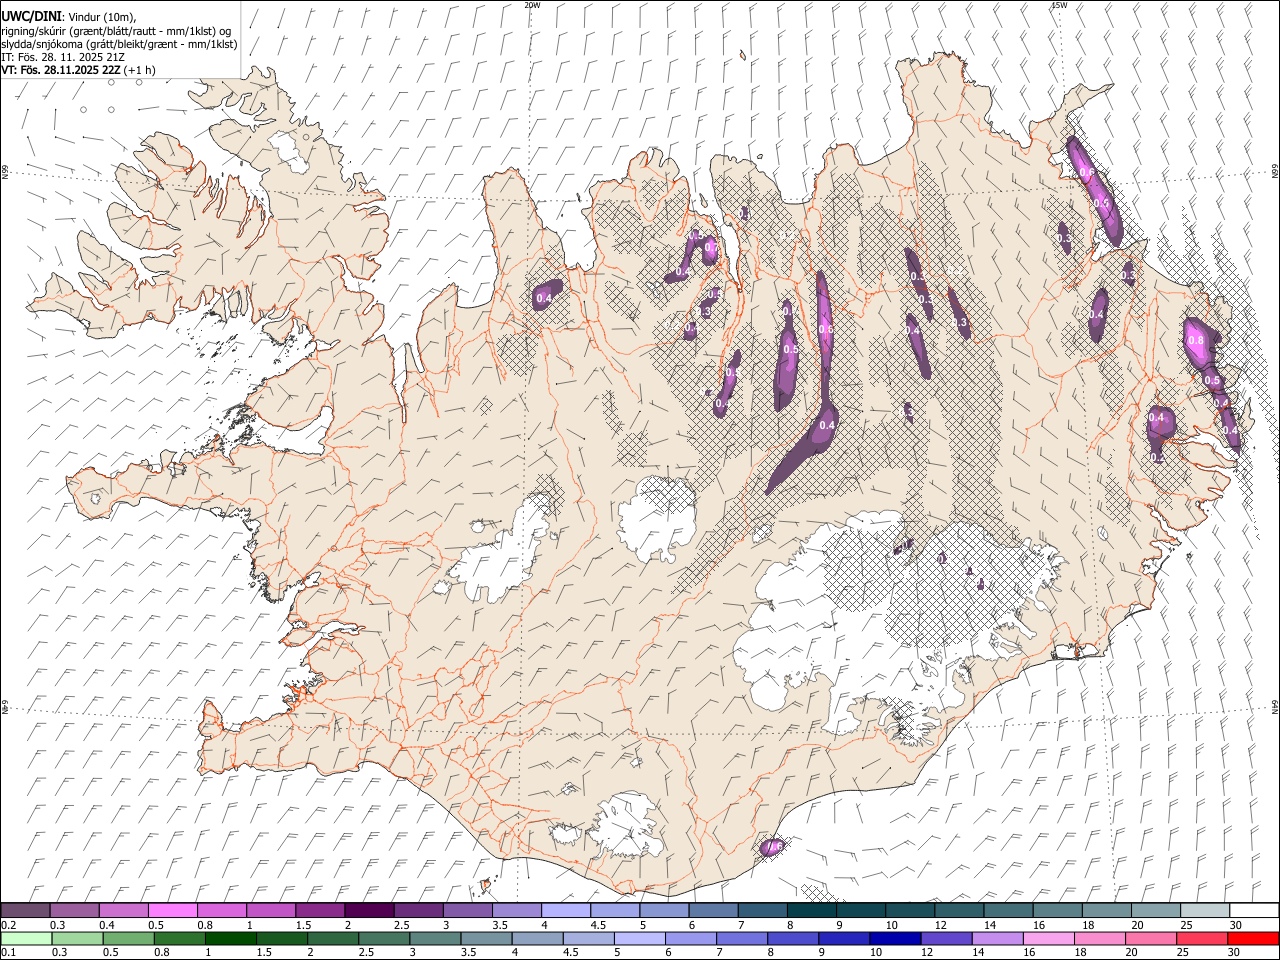Select upper scale swatch starting at 3
1280x960 pixels.
[468, 911]
